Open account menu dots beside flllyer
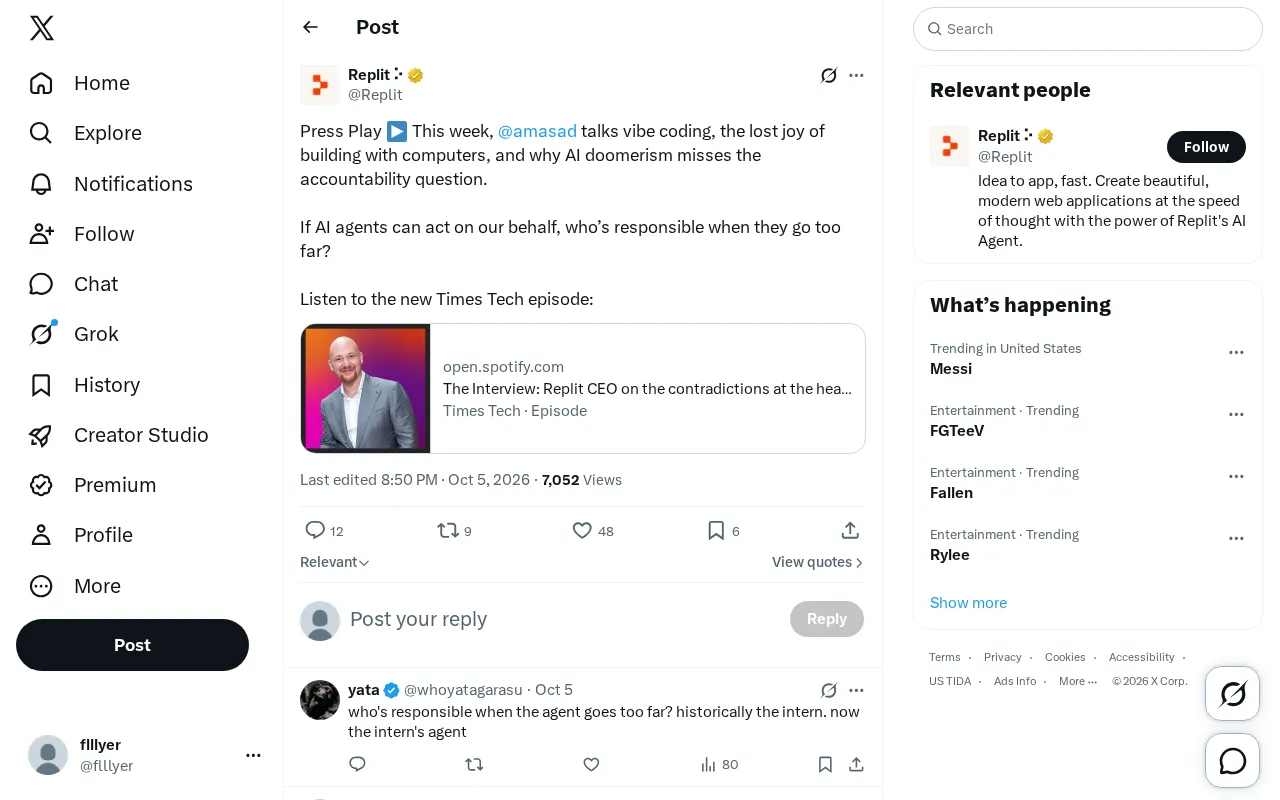This screenshot has height=800, width=1280. pos(253,755)
